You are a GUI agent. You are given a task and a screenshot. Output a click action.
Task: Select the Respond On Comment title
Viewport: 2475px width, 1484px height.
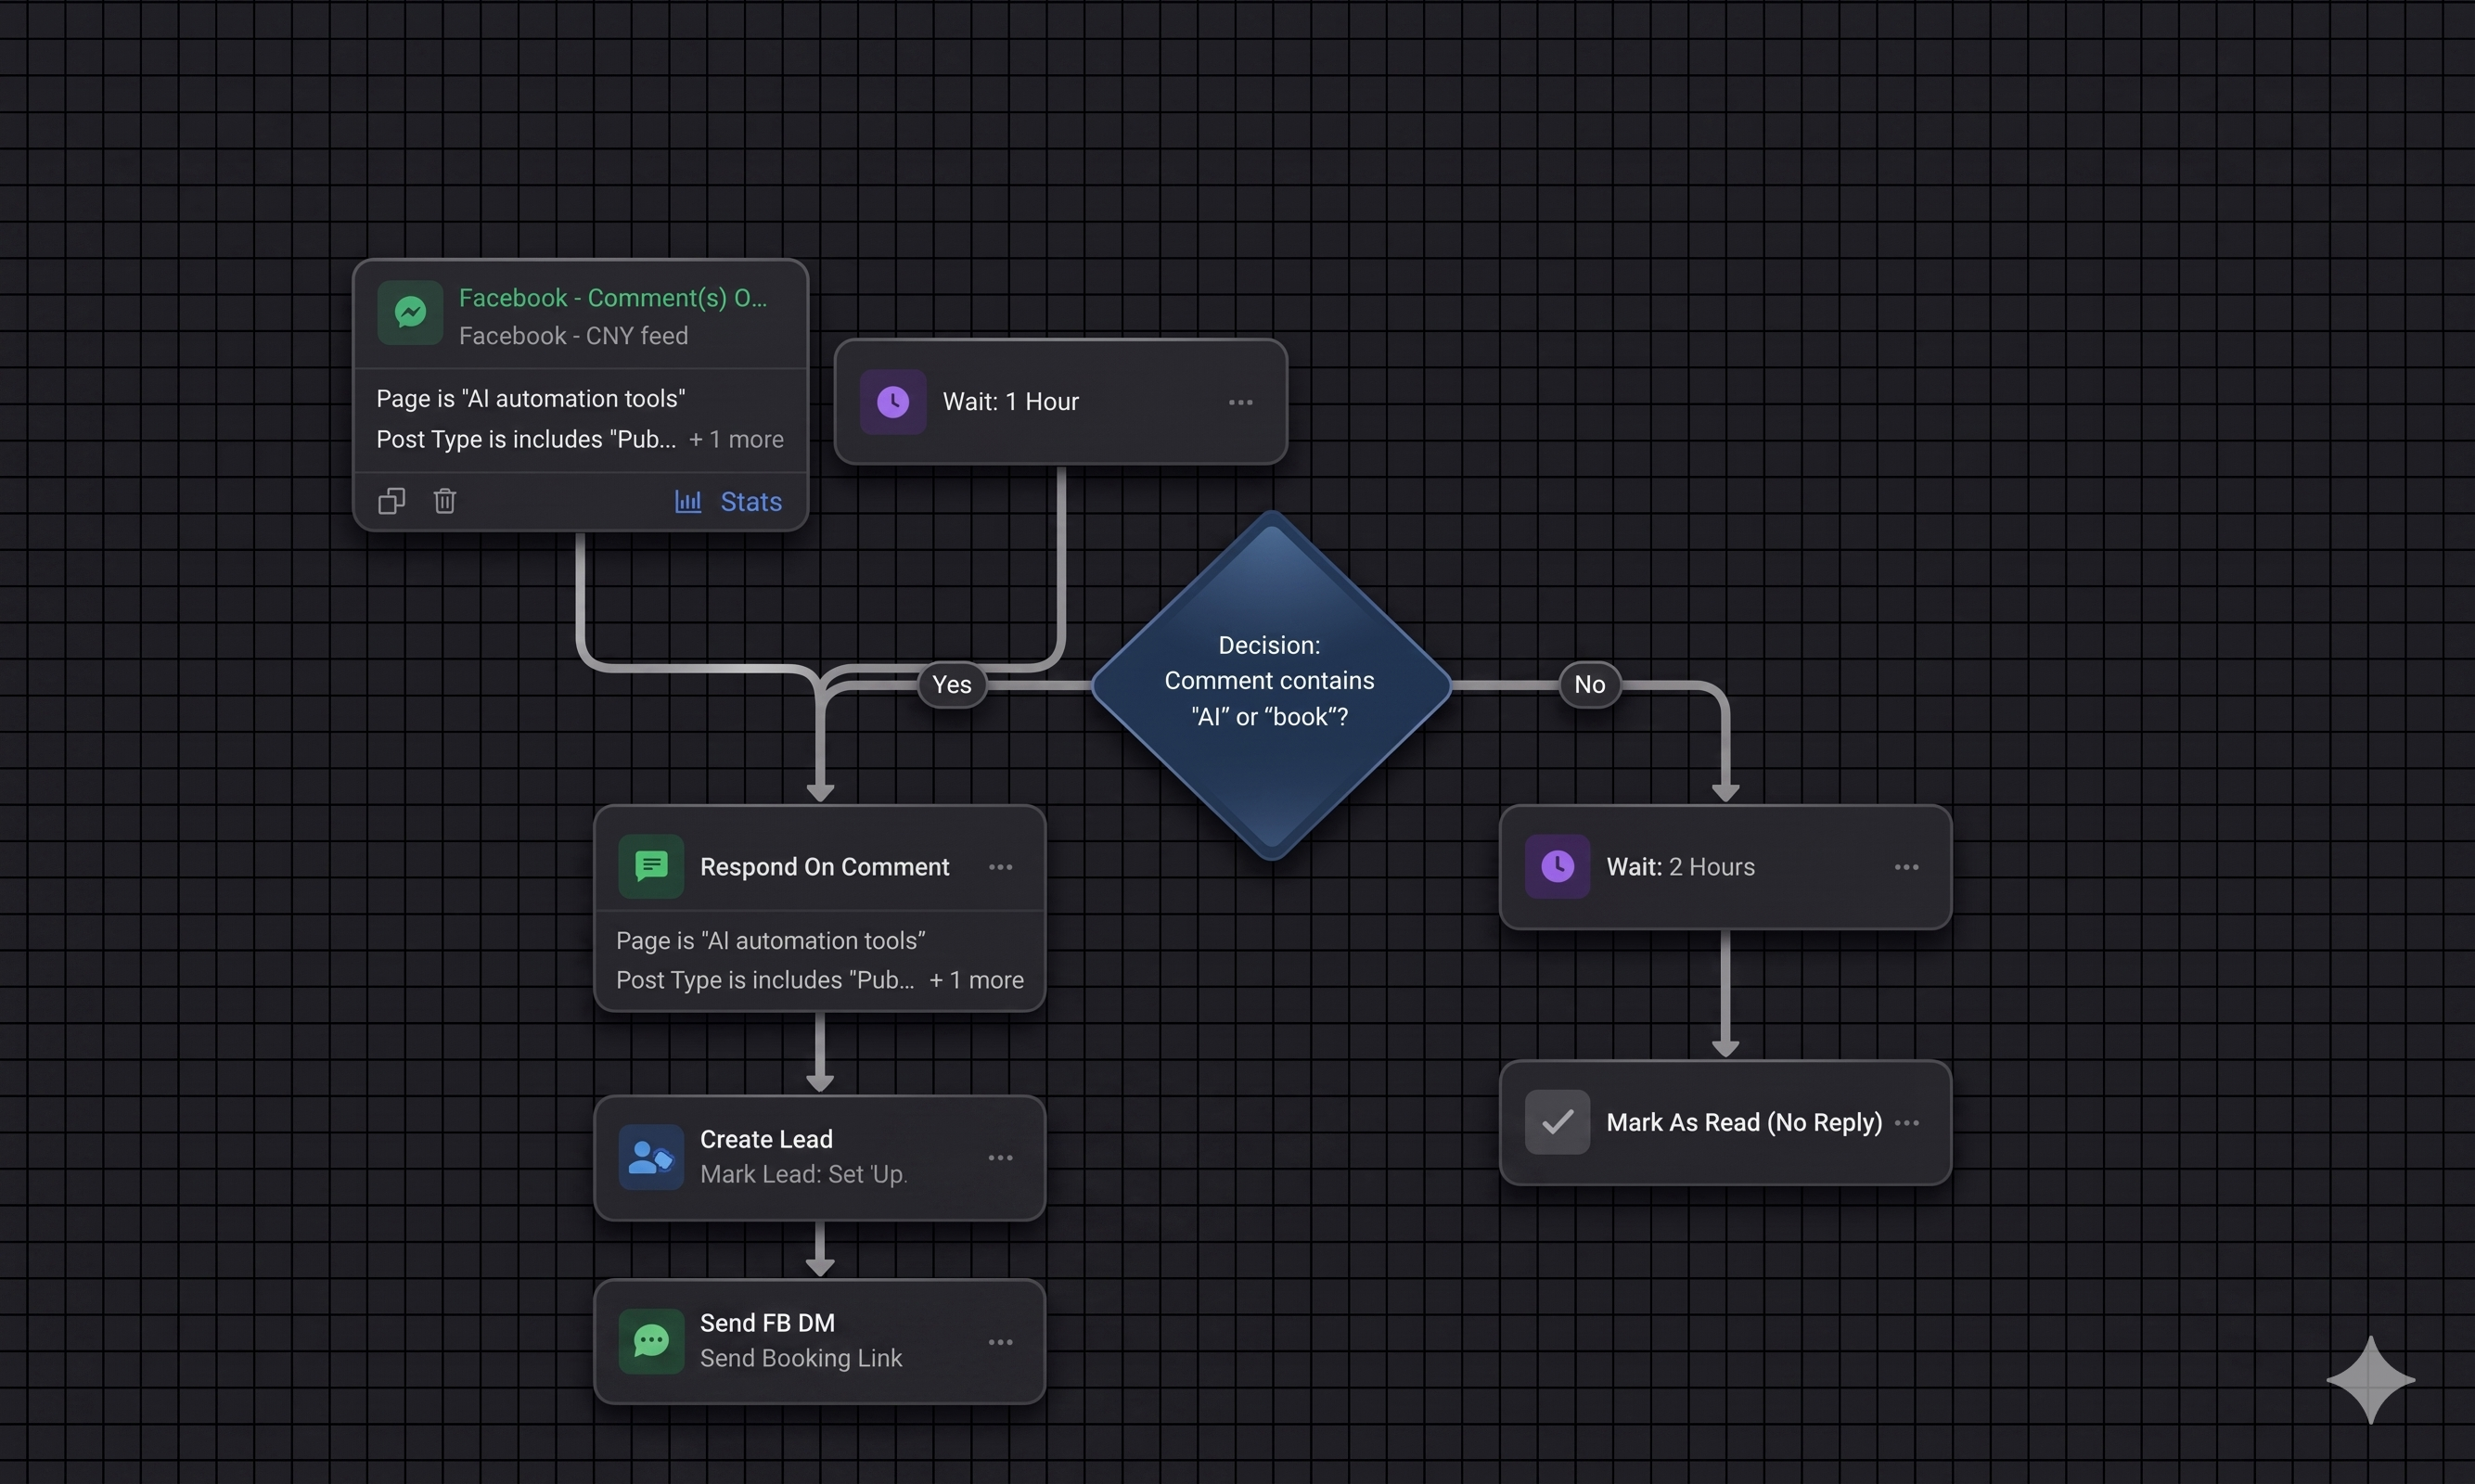[x=824, y=867]
